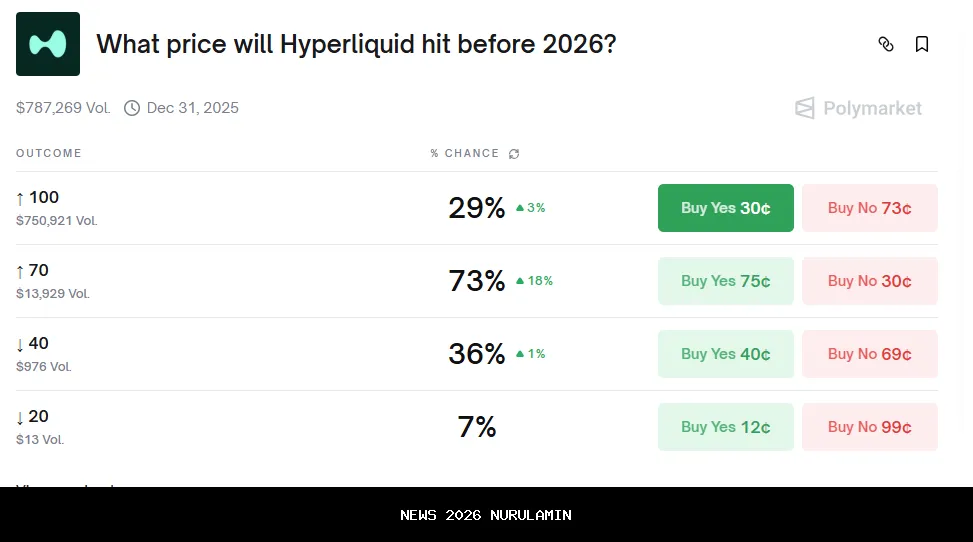This screenshot has width=973, height=542.
Task: Click the Hyperliquid market logo icon
Action: 48,44
